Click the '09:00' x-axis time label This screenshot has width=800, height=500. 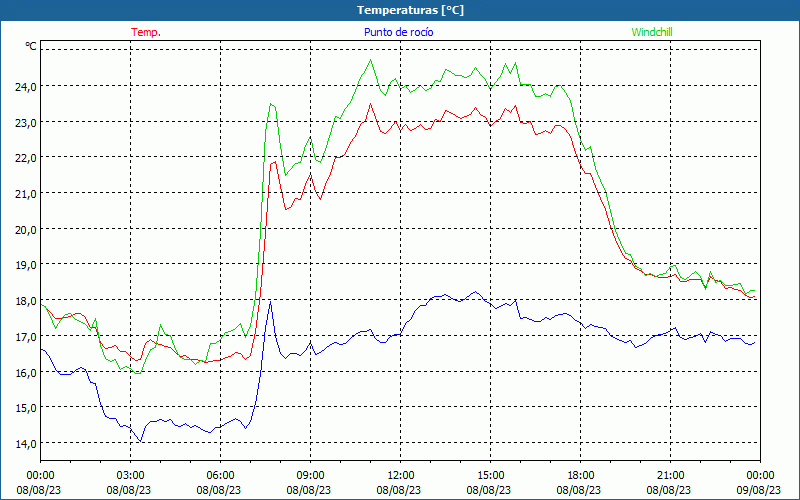click(x=310, y=476)
